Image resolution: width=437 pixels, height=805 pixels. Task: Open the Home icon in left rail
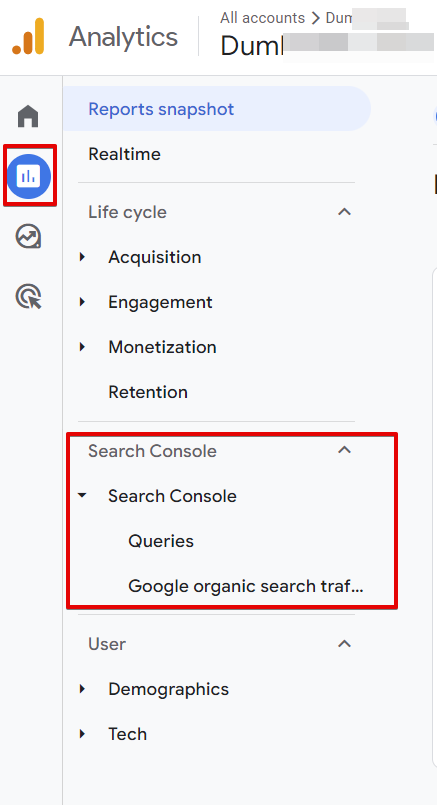(x=28, y=116)
